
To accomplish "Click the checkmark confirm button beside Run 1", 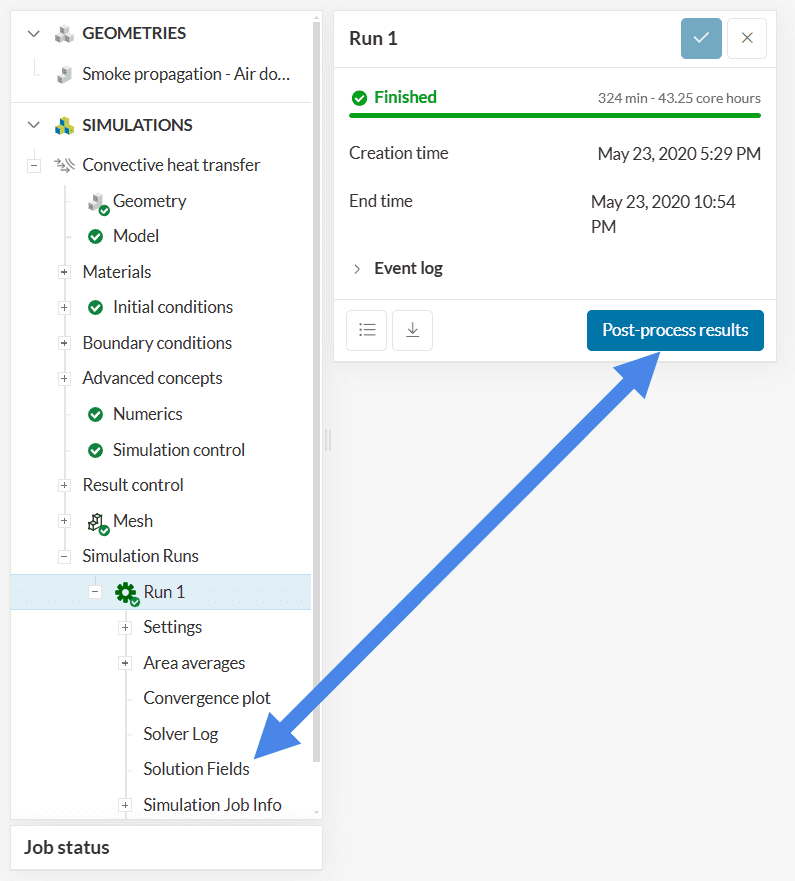I will (x=701, y=38).
